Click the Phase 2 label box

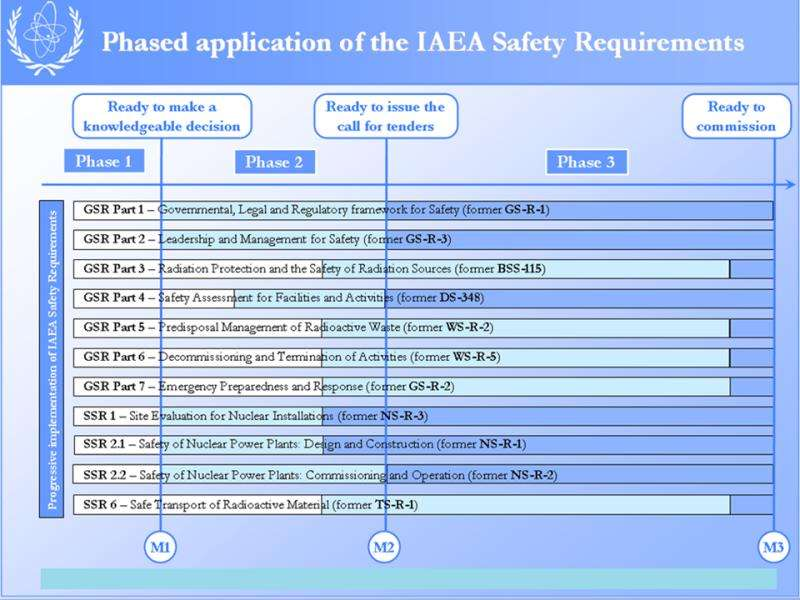pos(274,163)
